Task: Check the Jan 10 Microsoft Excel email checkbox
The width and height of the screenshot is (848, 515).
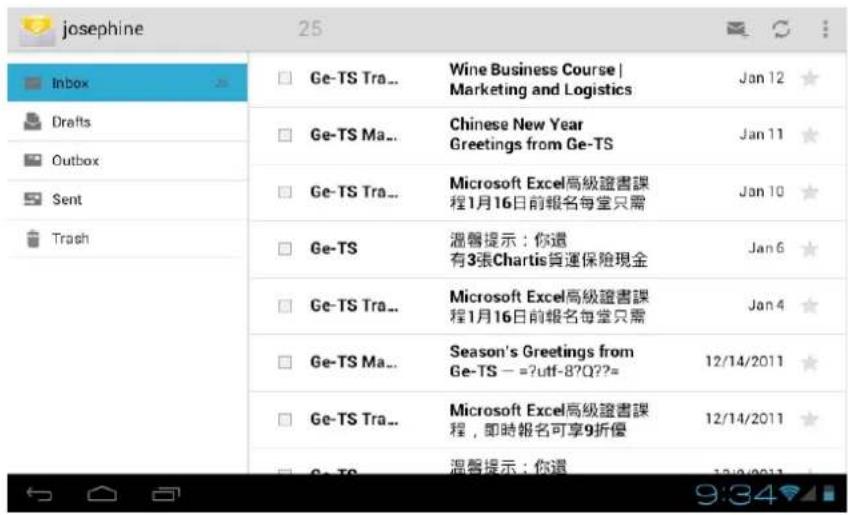Action: [x=284, y=192]
